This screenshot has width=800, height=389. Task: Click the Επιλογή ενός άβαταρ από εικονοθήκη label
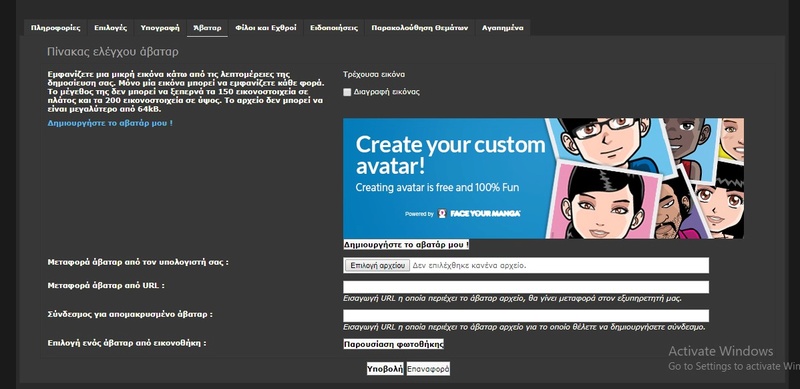tap(127, 343)
